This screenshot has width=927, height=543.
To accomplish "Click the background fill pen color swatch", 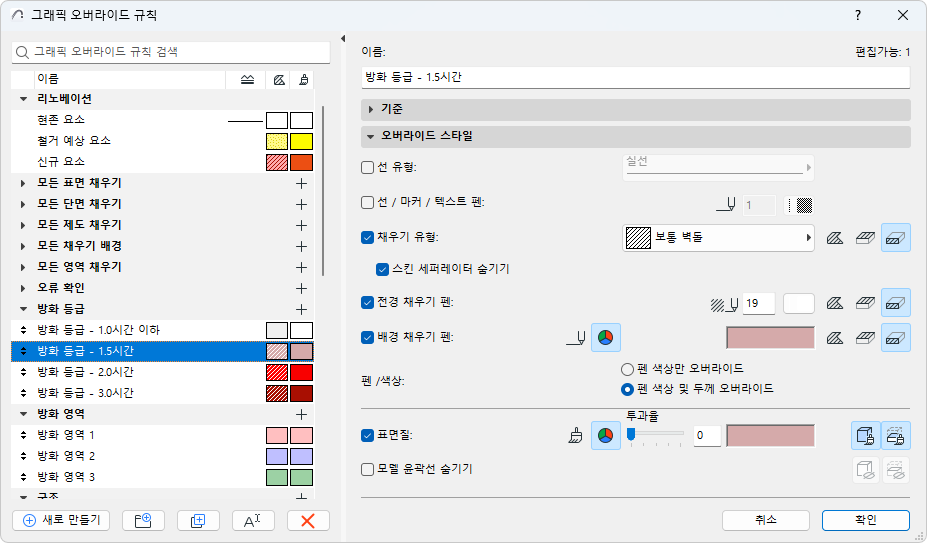I will tap(770, 338).
